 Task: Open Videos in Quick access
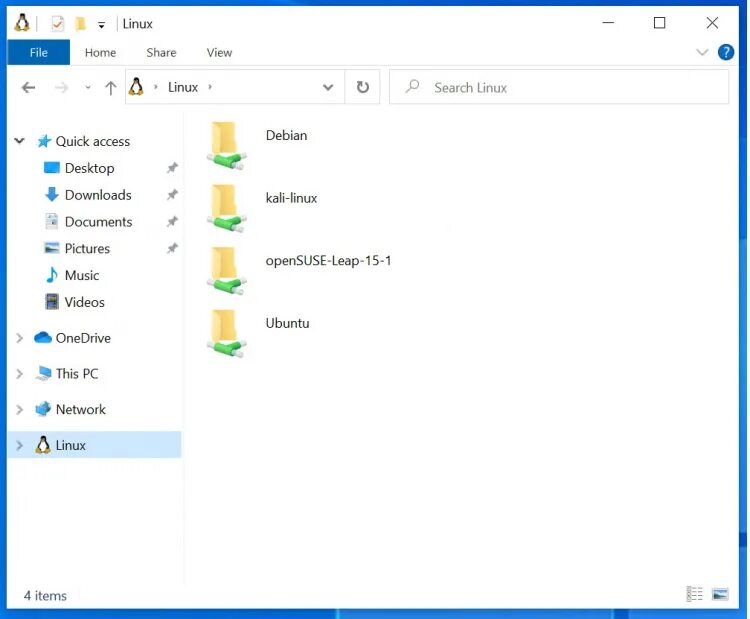(x=84, y=302)
